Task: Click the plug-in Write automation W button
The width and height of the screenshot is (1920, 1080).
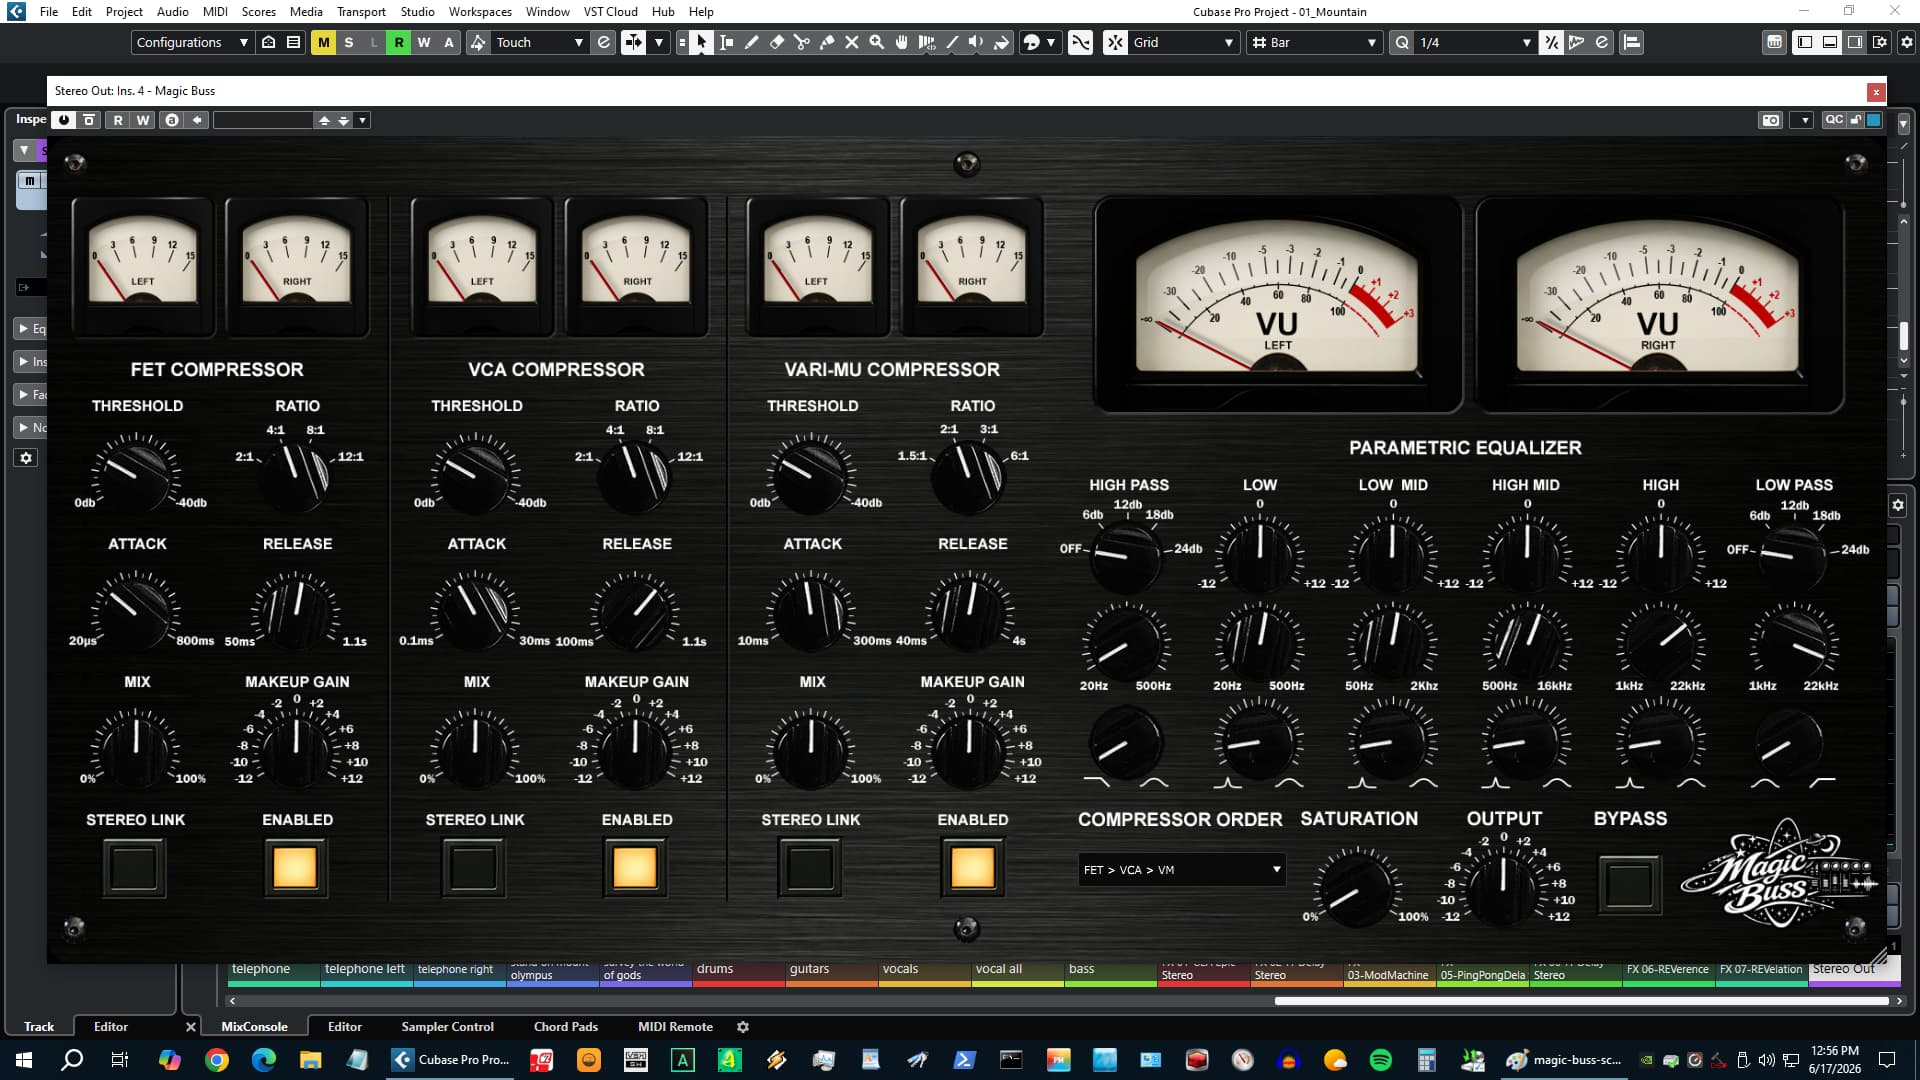Action: point(143,120)
